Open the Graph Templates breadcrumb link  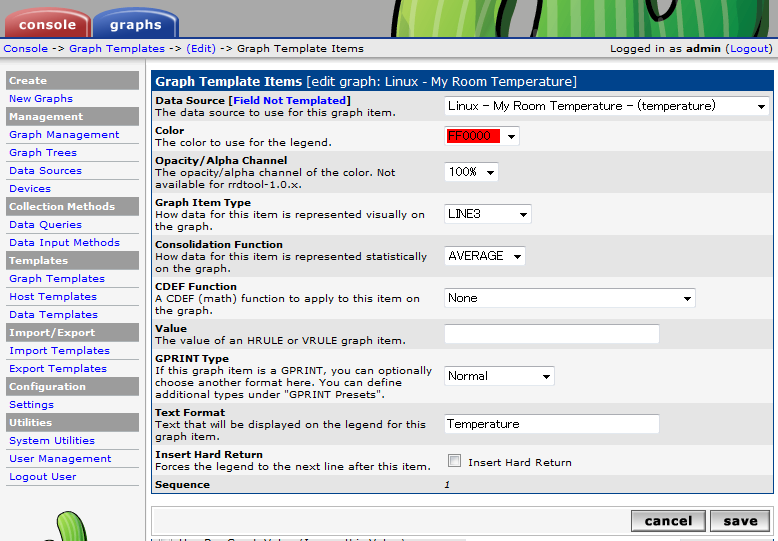[x=117, y=49]
